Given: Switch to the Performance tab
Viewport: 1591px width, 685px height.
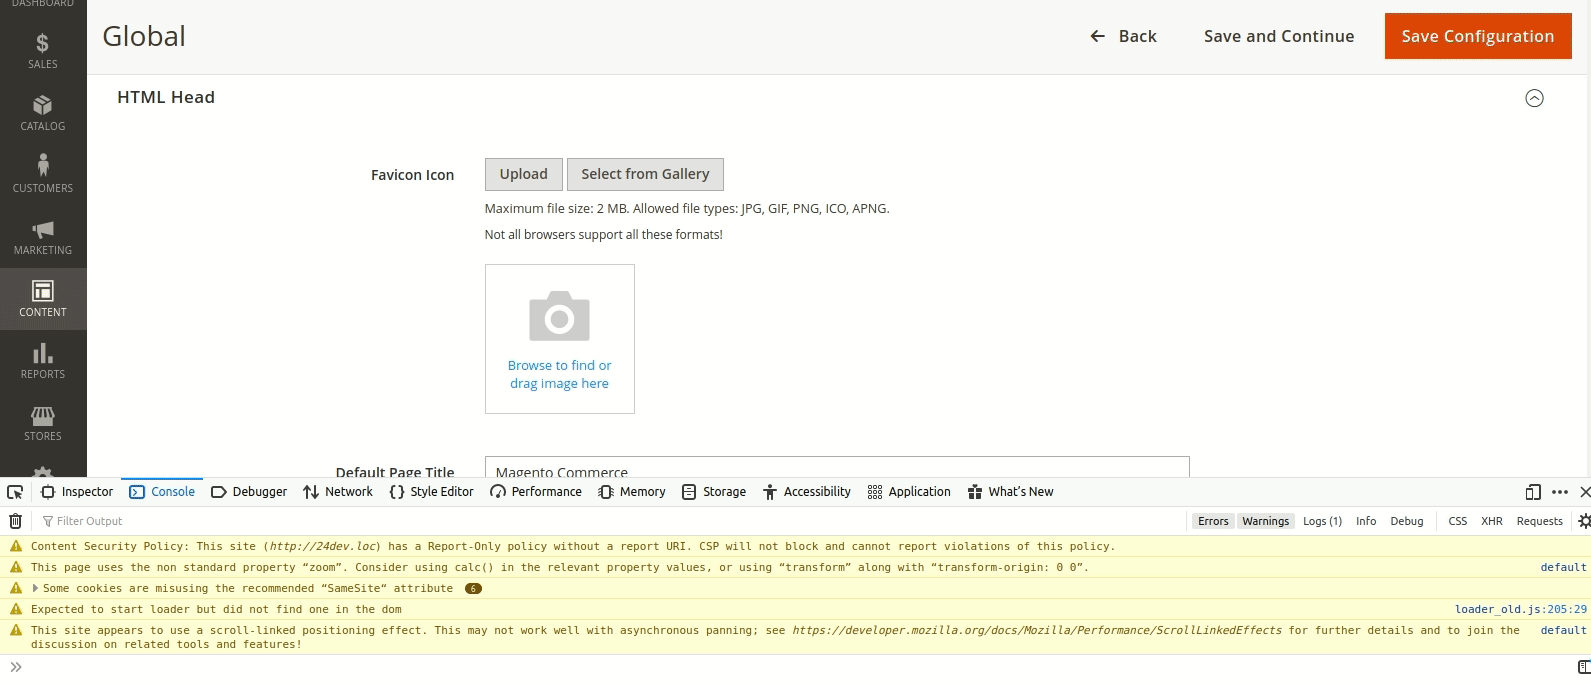Looking at the screenshot, I should coord(536,492).
